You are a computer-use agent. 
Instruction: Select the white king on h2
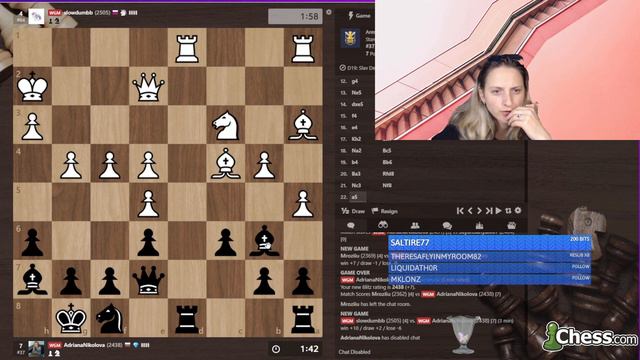(32, 87)
